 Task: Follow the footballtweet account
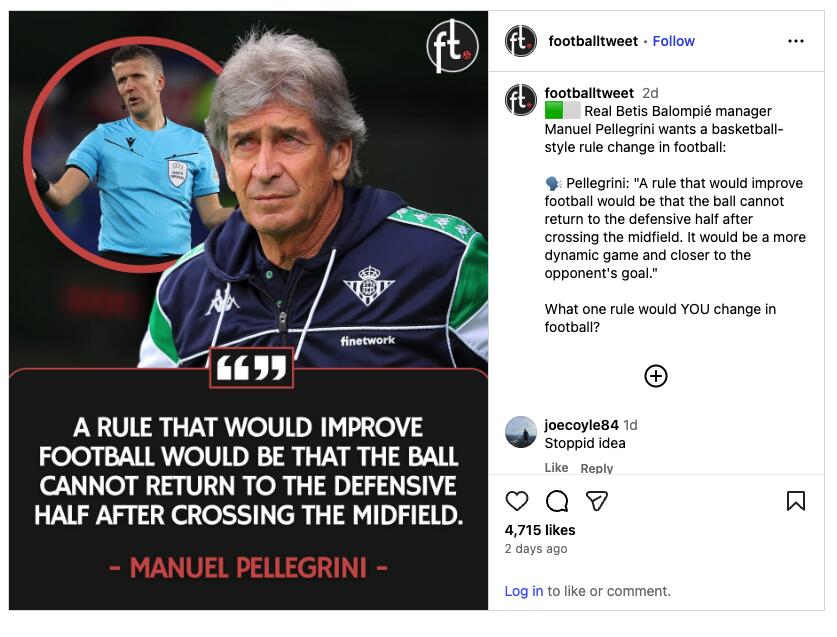673,41
